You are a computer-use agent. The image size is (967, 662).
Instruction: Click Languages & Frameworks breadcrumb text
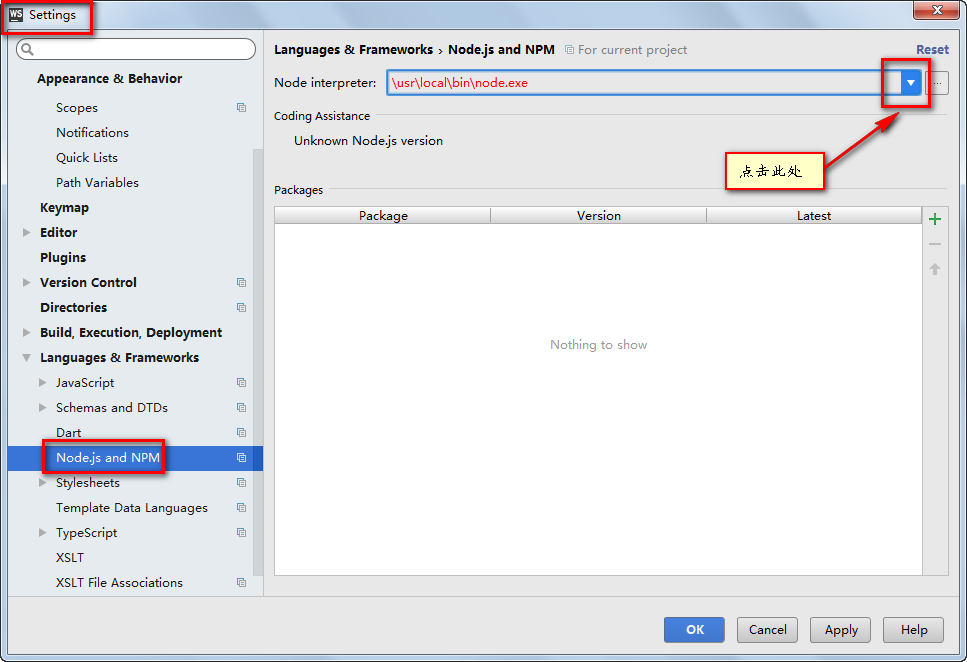click(x=353, y=49)
